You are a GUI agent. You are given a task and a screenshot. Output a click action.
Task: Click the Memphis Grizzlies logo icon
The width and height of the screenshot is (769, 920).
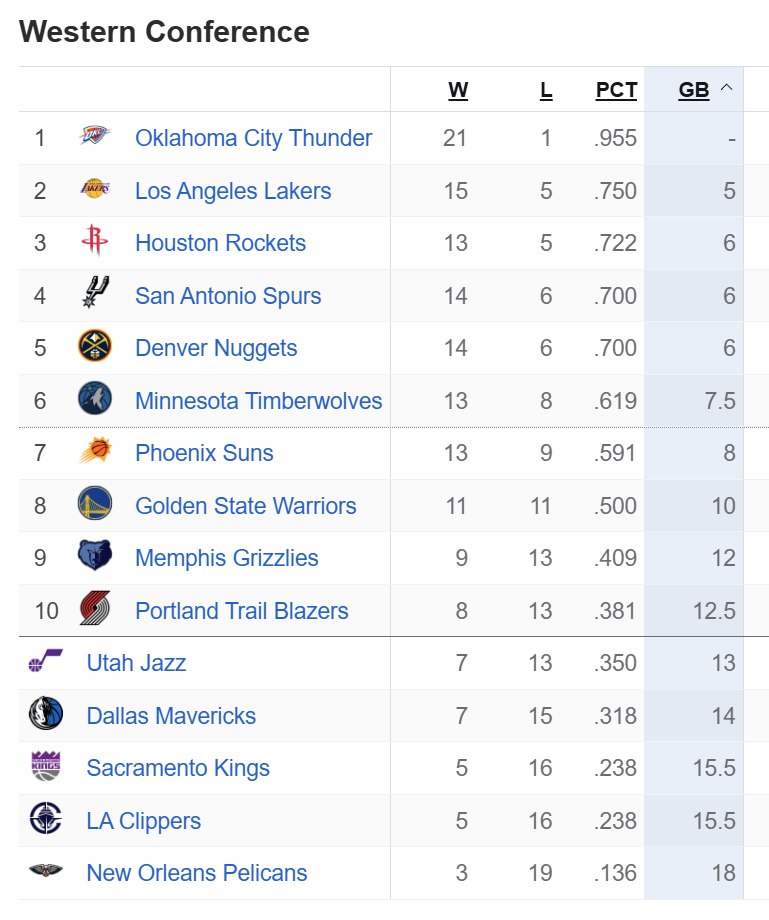click(x=95, y=557)
